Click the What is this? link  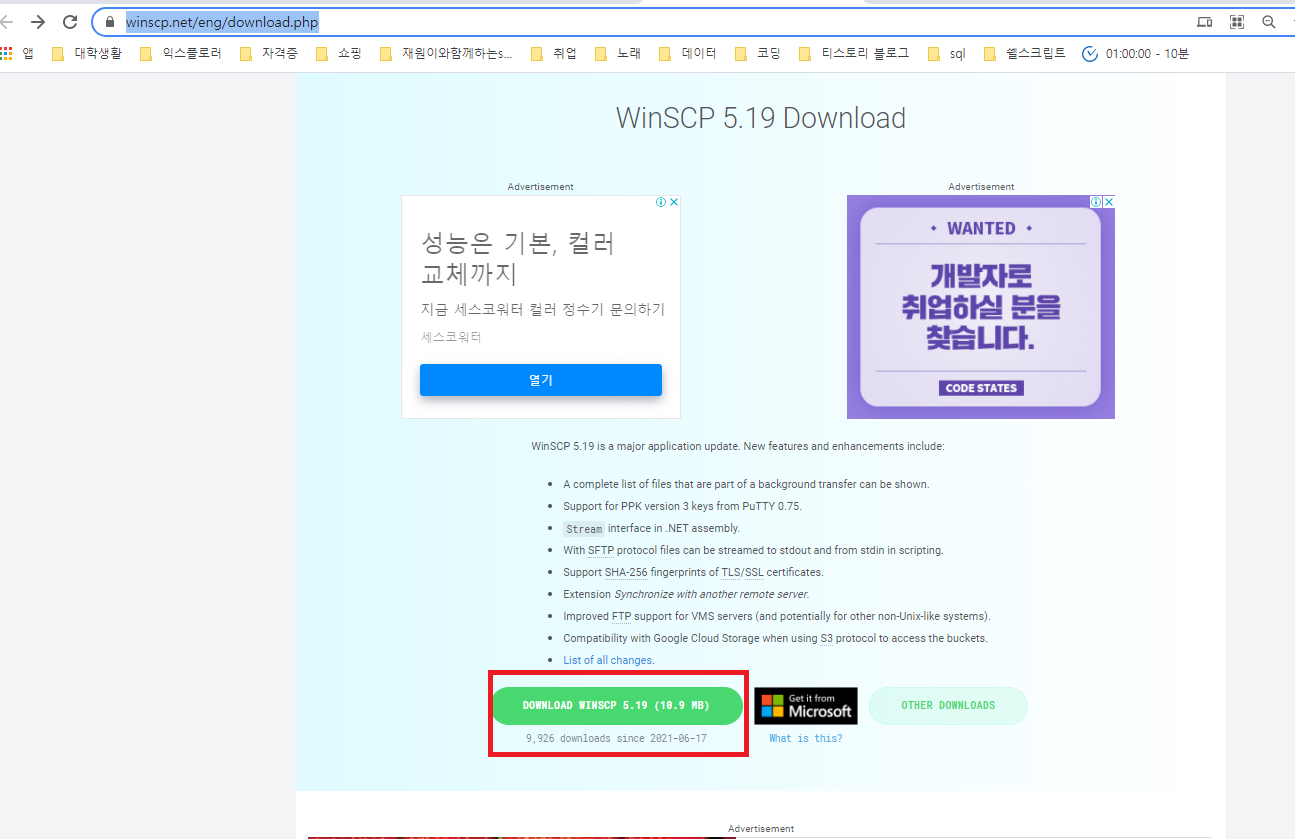(x=806, y=738)
